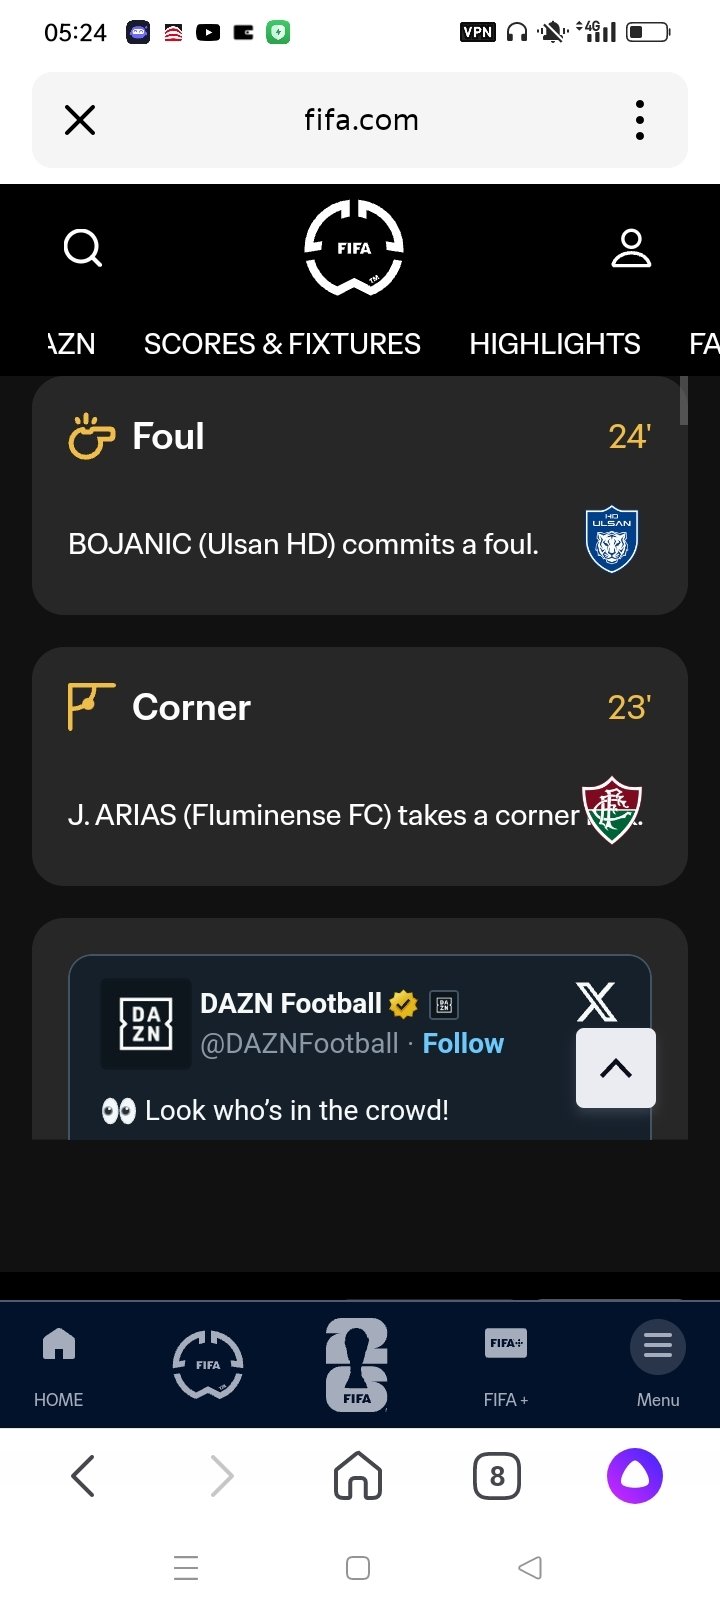Tap the Ulsan HD team crest
Screen dimensions: 720x1612
coord(611,540)
